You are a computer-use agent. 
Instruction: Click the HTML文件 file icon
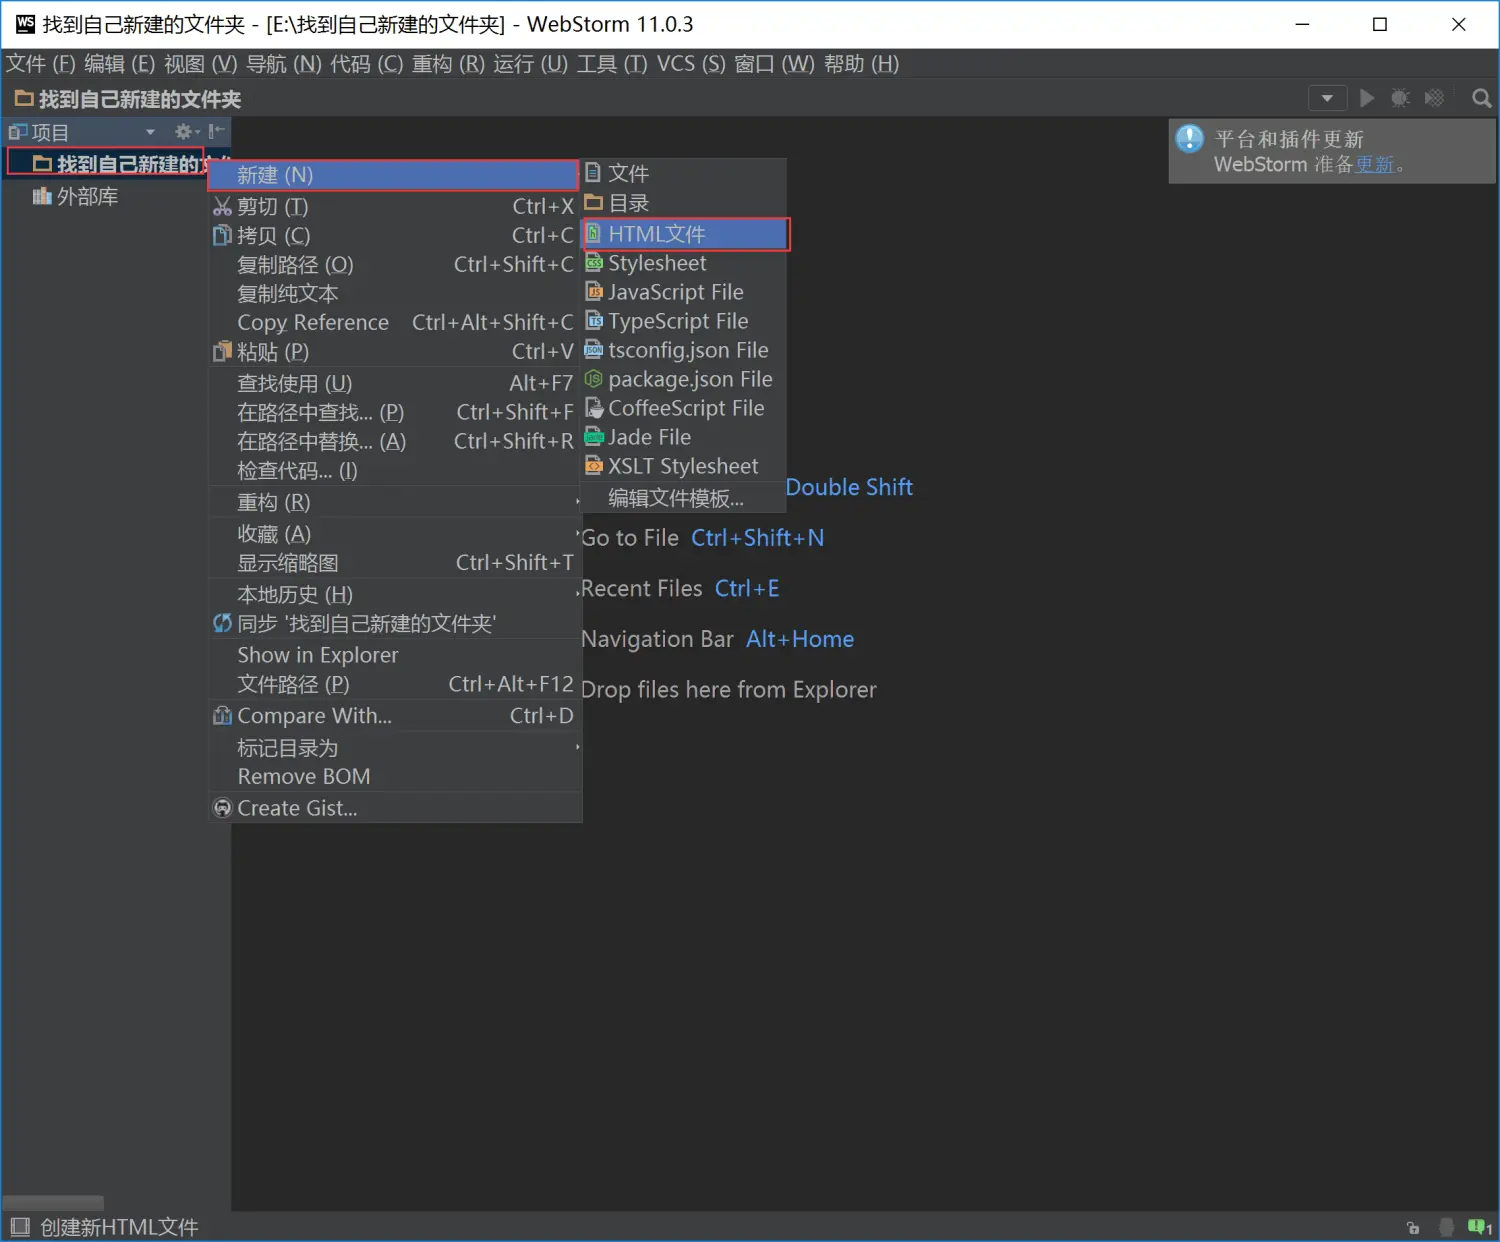tap(594, 234)
